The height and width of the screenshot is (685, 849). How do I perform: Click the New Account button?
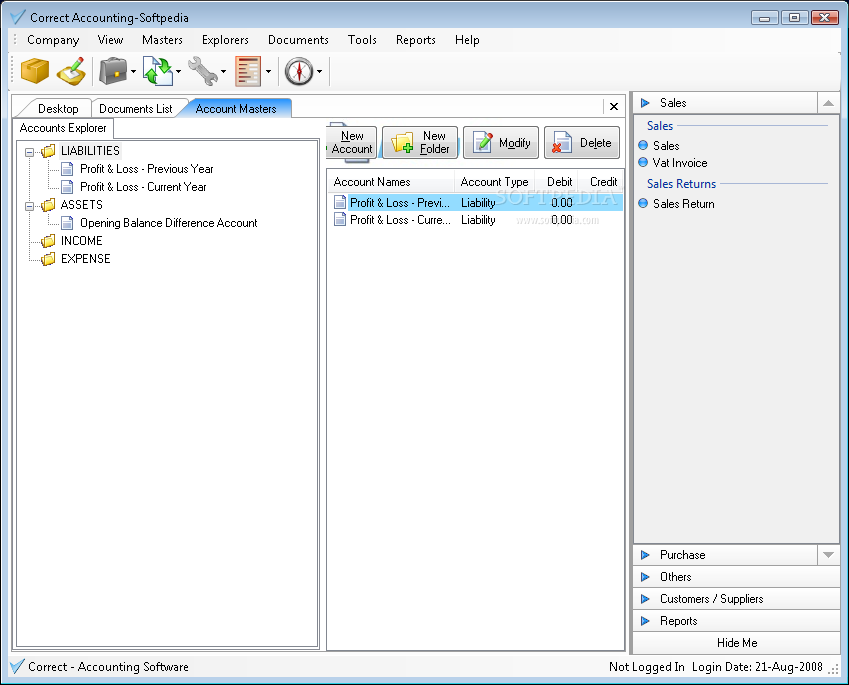(352, 142)
